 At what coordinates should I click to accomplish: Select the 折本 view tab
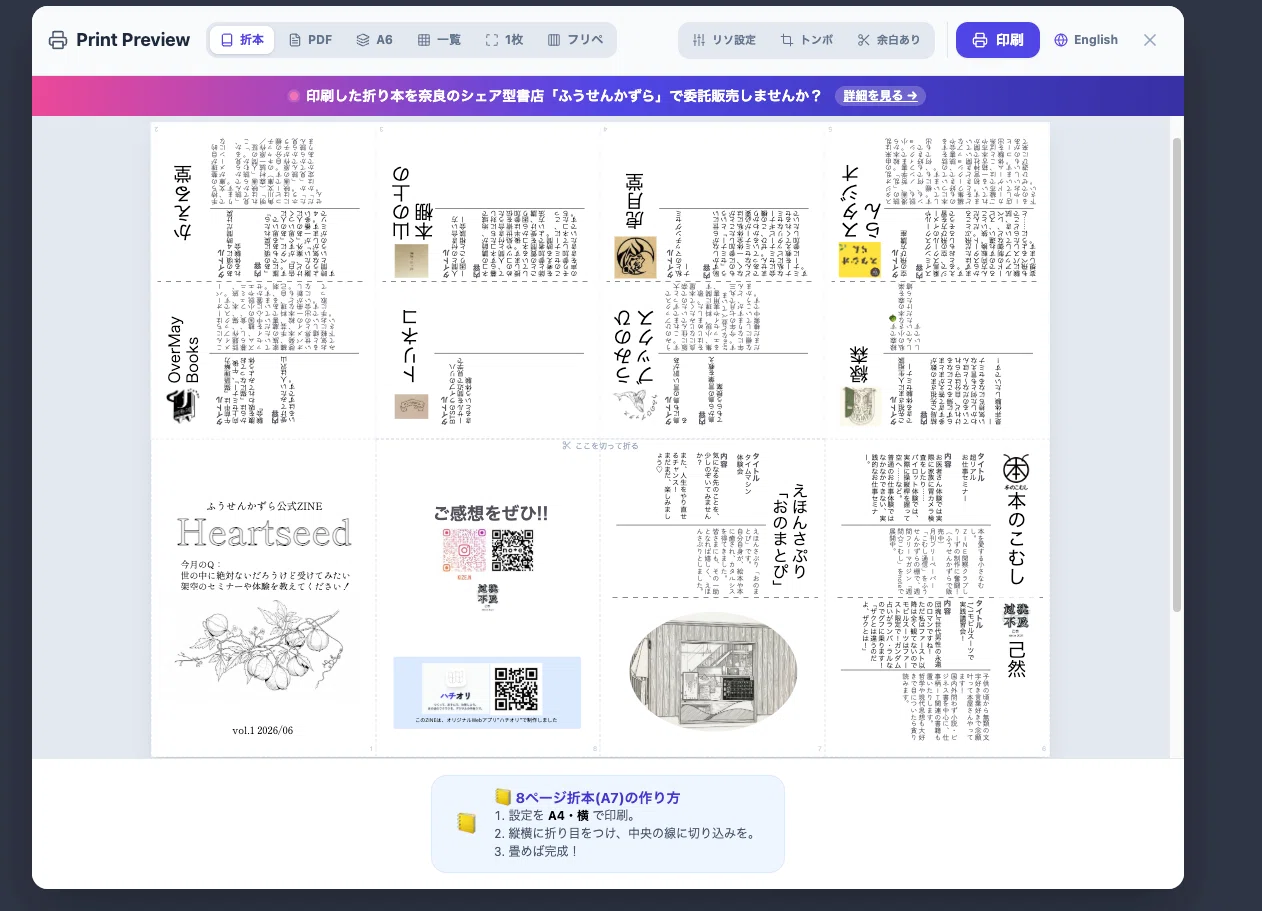(x=242, y=40)
